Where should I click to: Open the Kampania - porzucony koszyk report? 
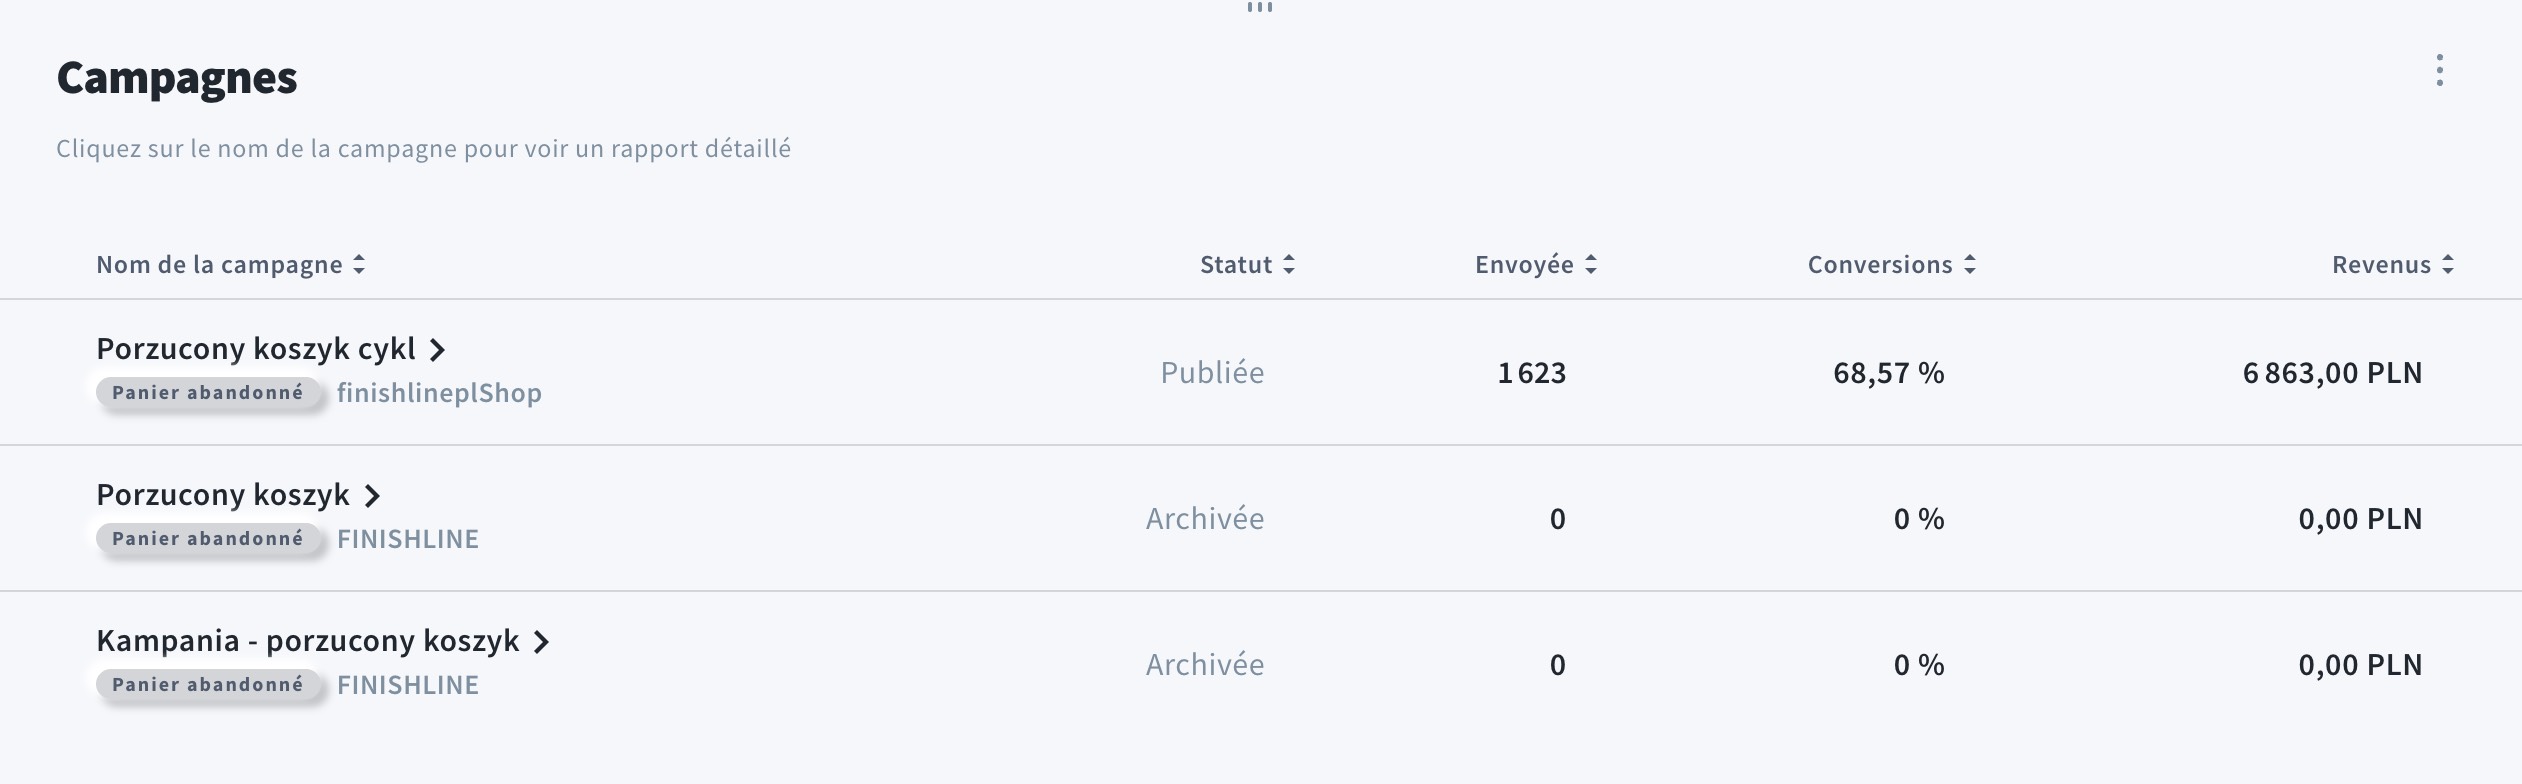coord(307,641)
